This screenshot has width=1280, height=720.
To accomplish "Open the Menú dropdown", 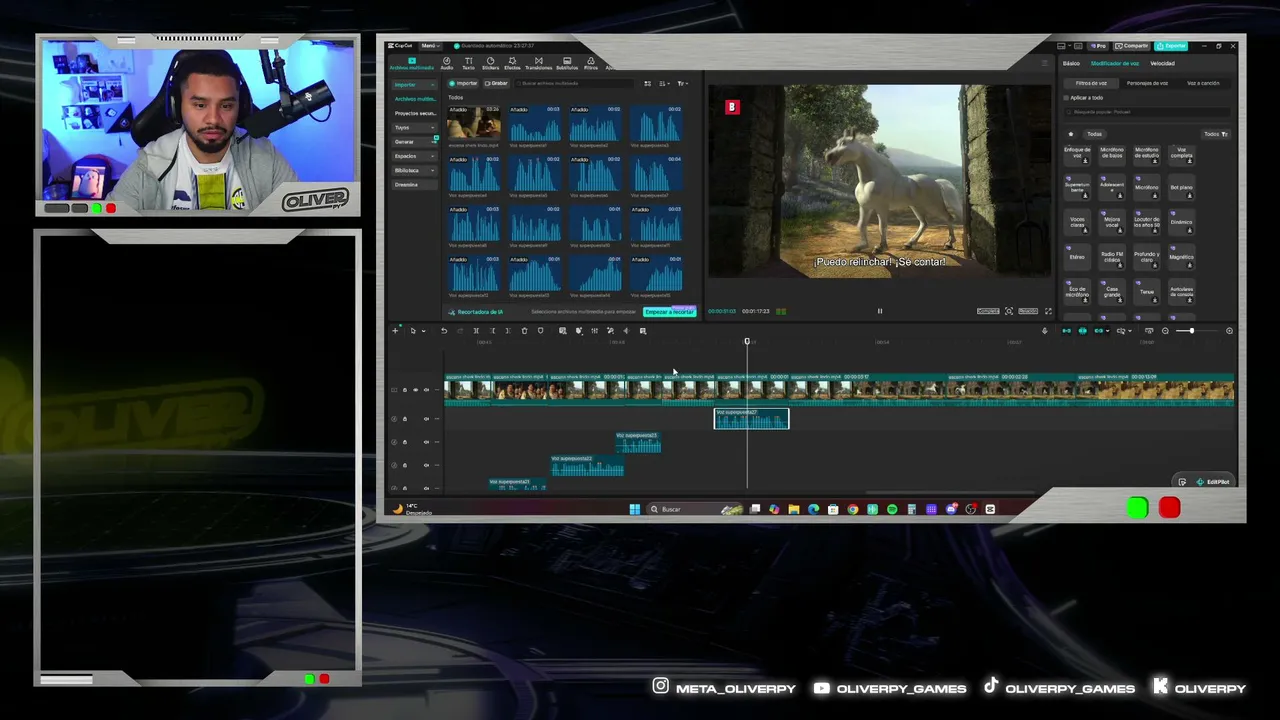I will [430, 46].
